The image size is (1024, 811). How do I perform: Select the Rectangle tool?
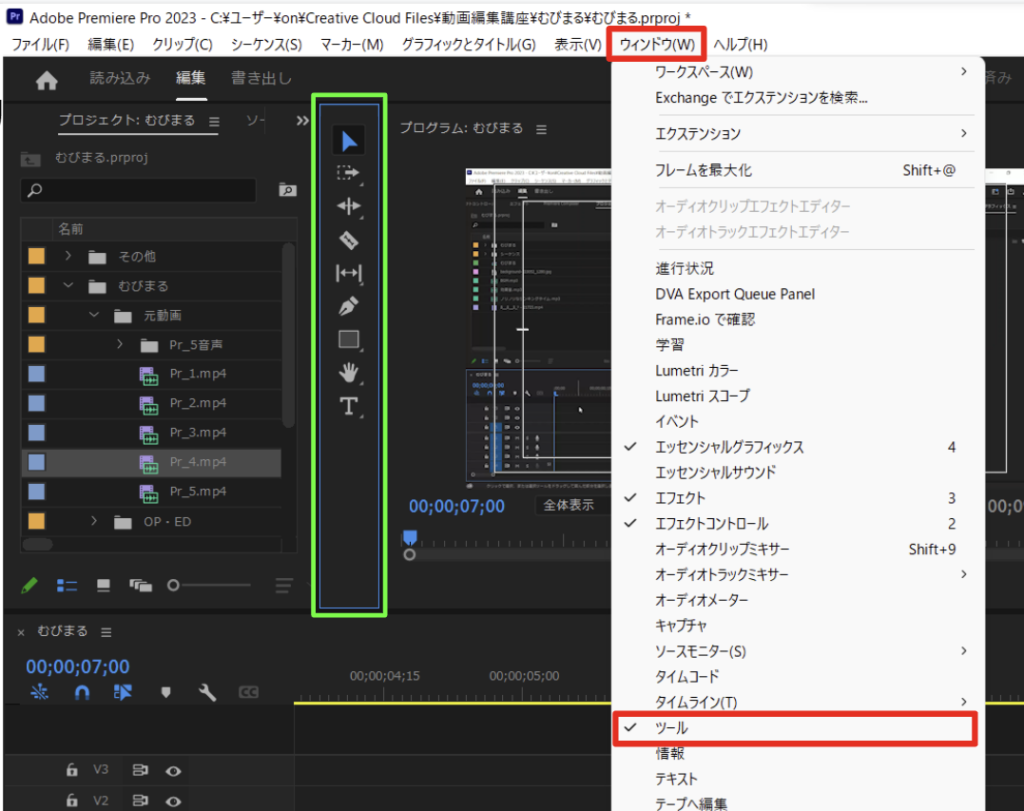click(x=348, y=338)
